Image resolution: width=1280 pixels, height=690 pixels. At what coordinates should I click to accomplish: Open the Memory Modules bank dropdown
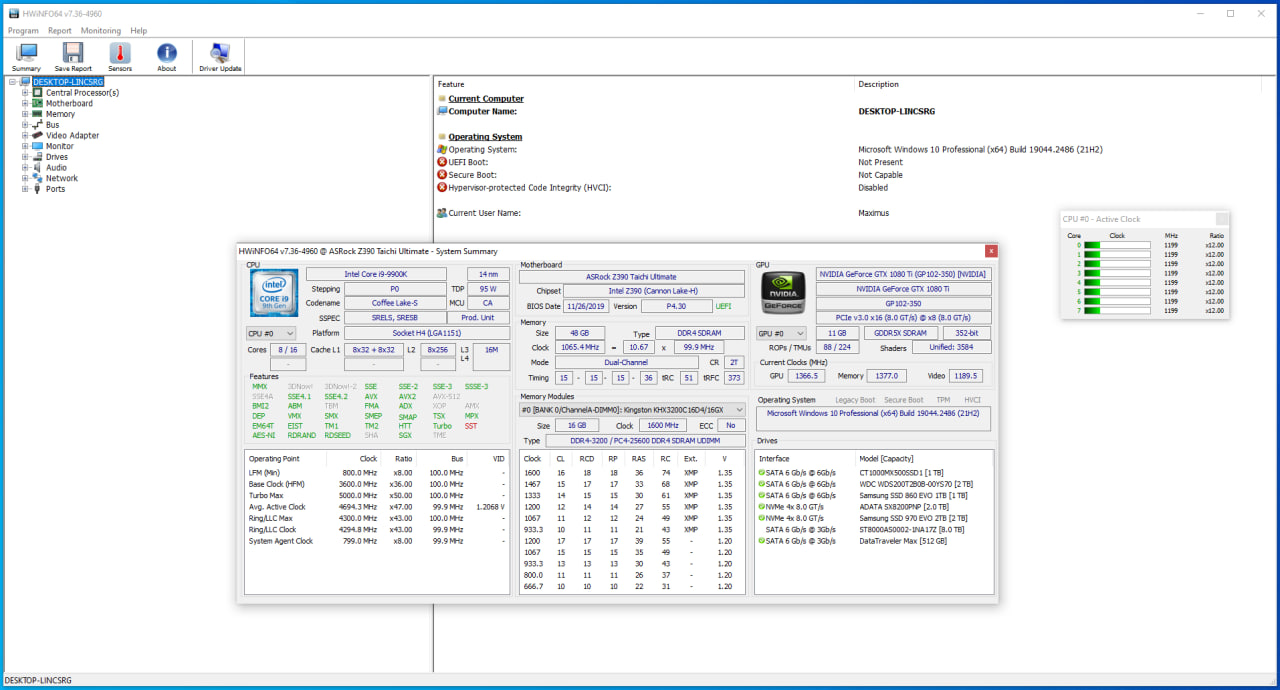tap(632, 410)
